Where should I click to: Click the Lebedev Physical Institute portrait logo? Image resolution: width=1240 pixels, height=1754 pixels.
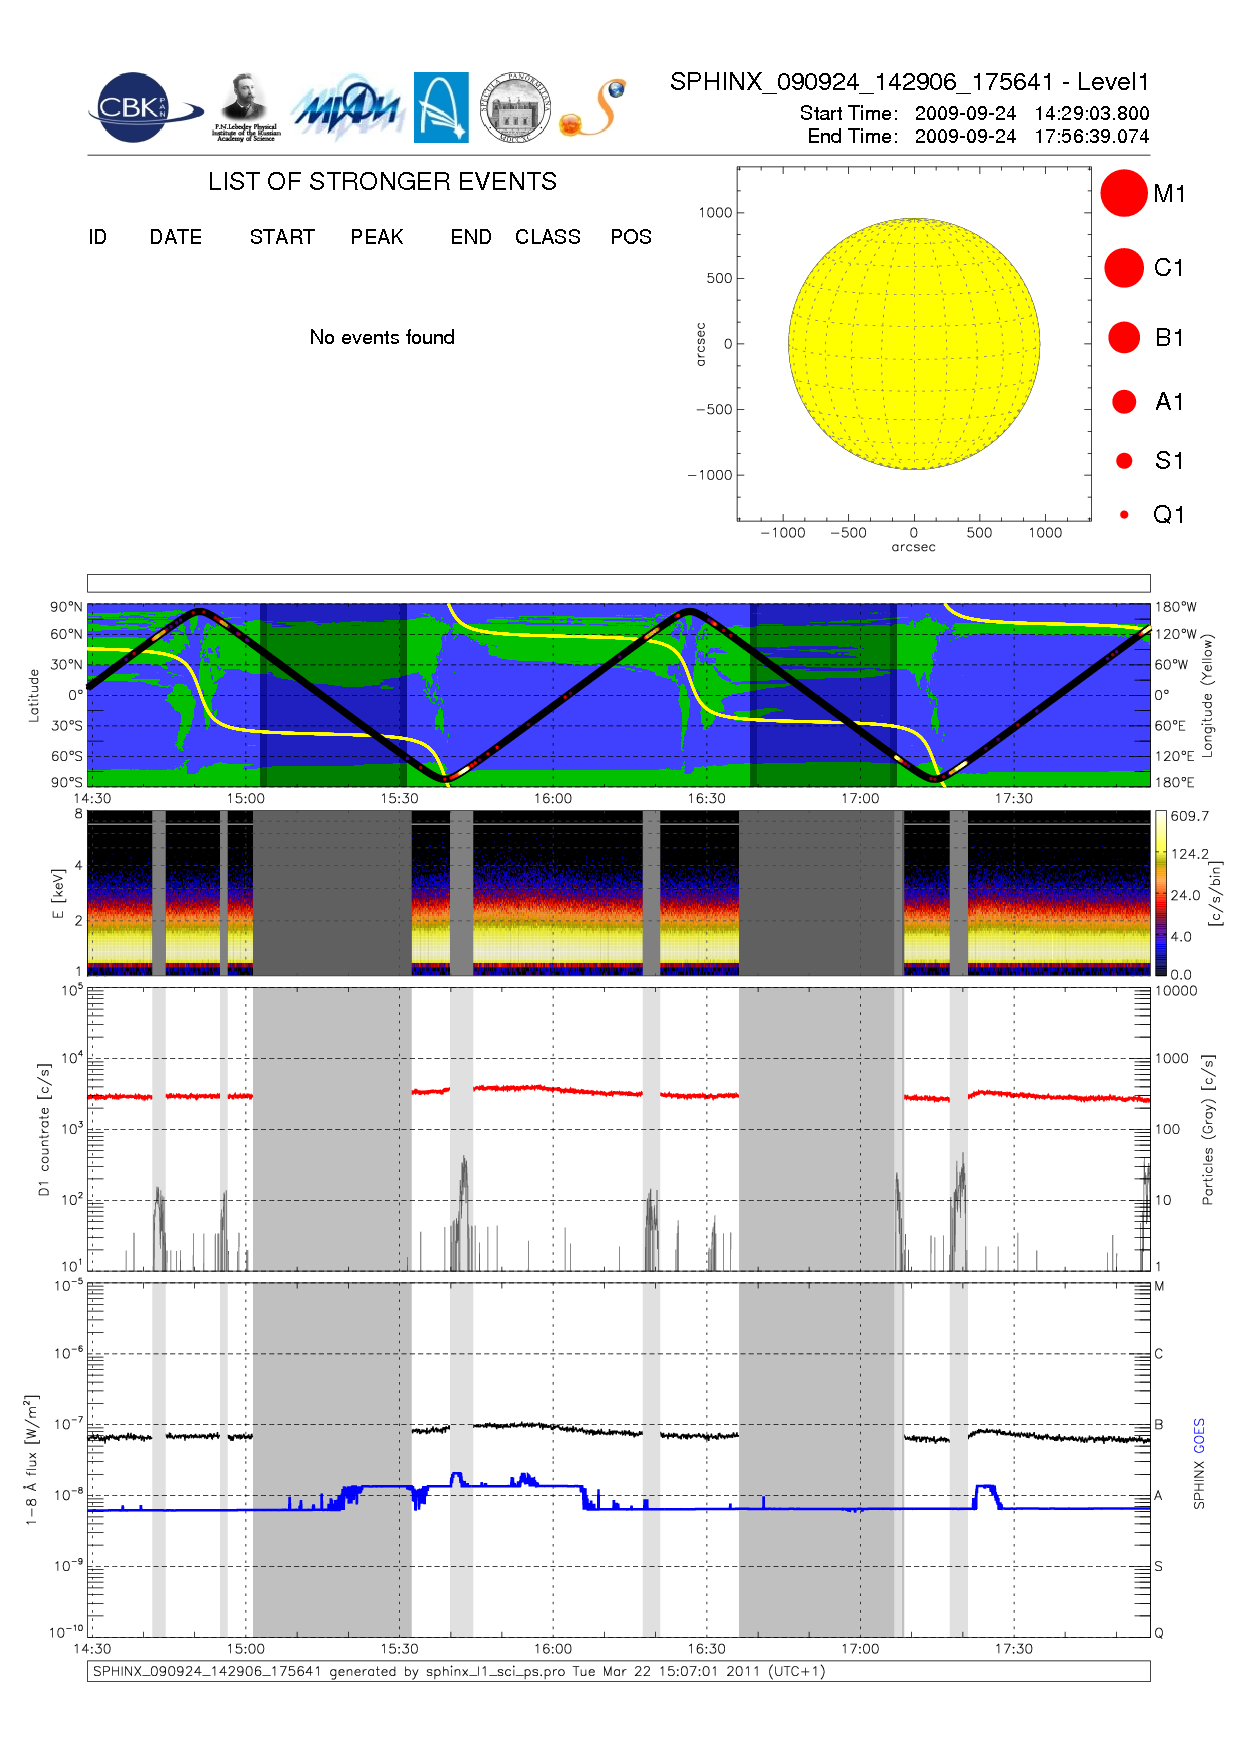point(245,107)
